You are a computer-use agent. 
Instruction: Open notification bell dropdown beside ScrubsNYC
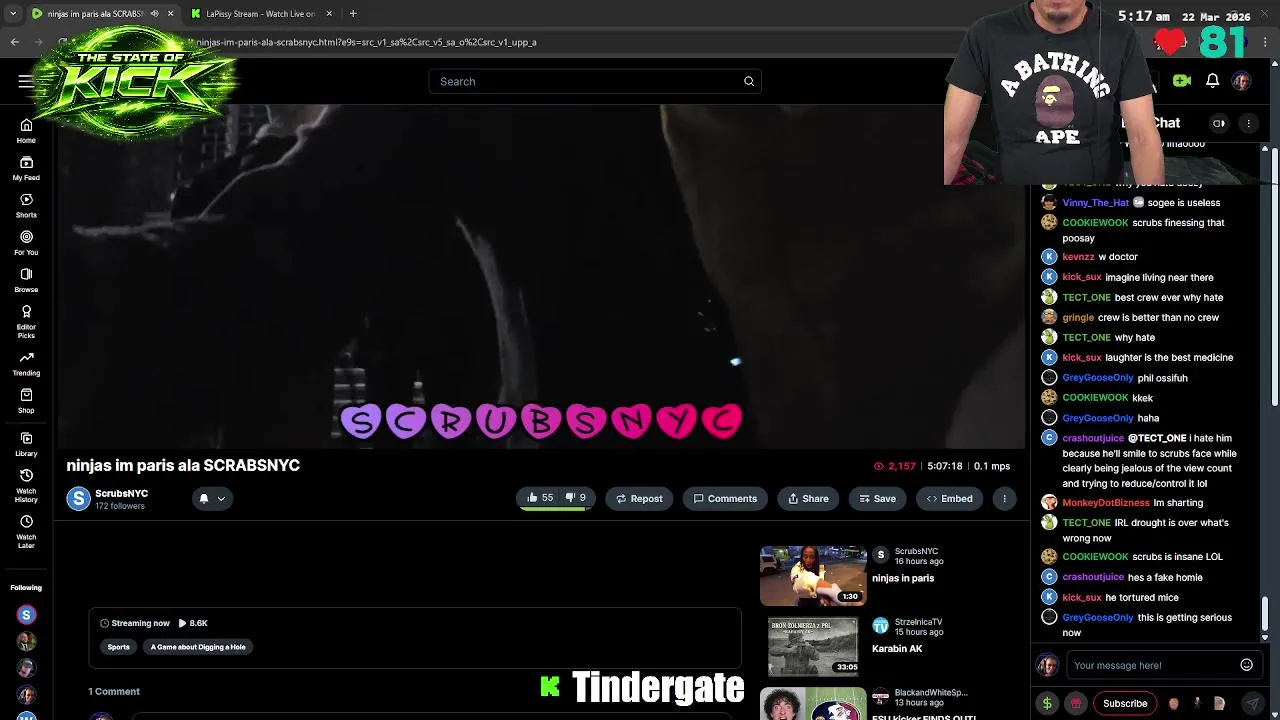coord(211,498)
